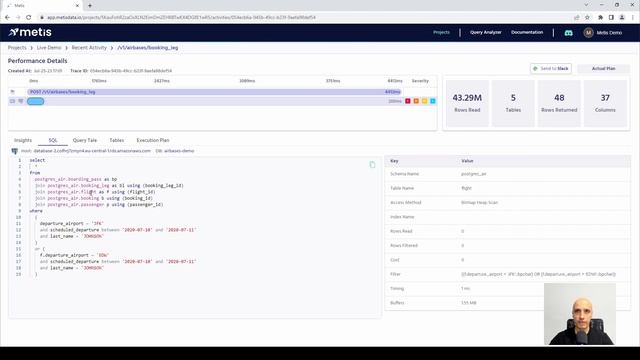Image resolution: width=640 pixels, height=360 pixels.
Task: Open the Chrome three-dot menu
Action: (x=633, y=18)
